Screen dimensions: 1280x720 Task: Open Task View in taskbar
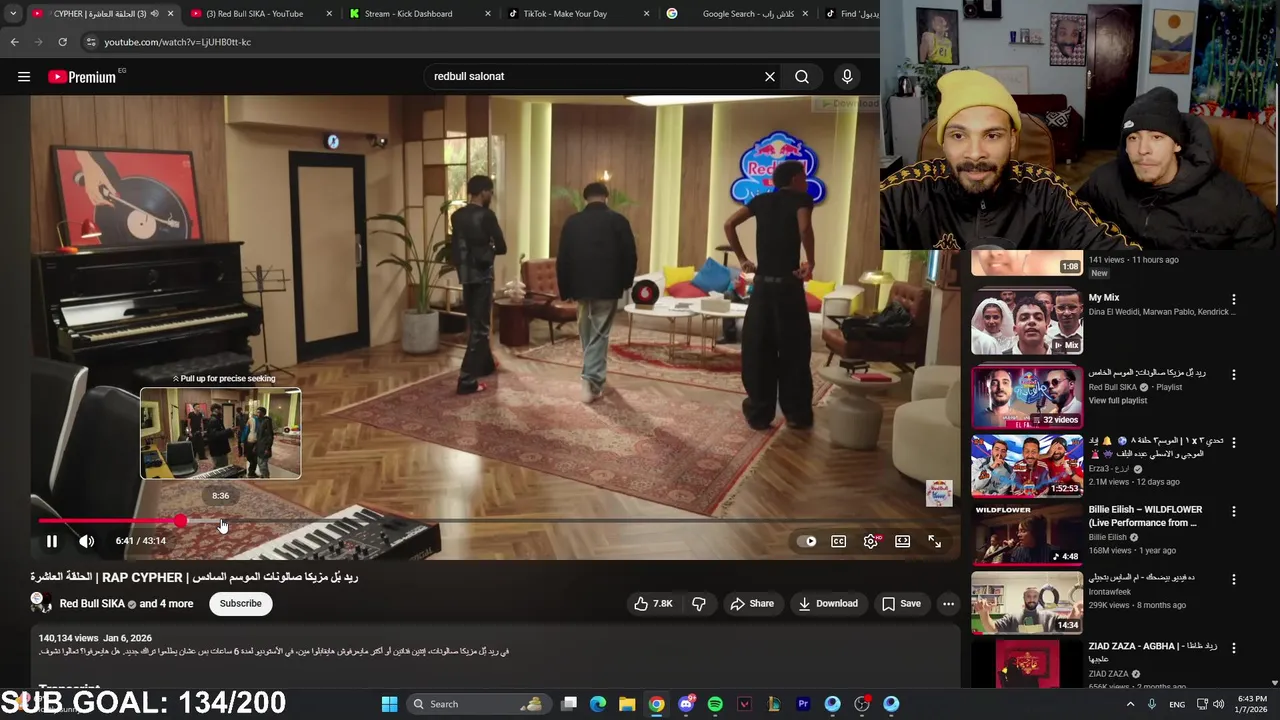pyautogui.click(x=569, y=704)
